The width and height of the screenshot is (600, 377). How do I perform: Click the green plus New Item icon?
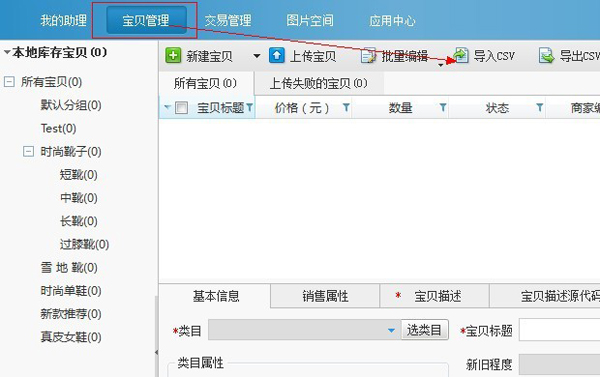tap(173, 55)
